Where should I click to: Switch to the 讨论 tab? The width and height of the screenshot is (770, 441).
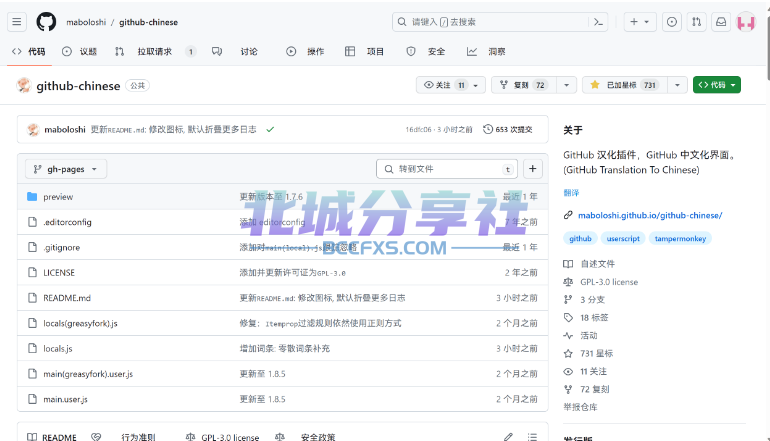tap(235, 52)
